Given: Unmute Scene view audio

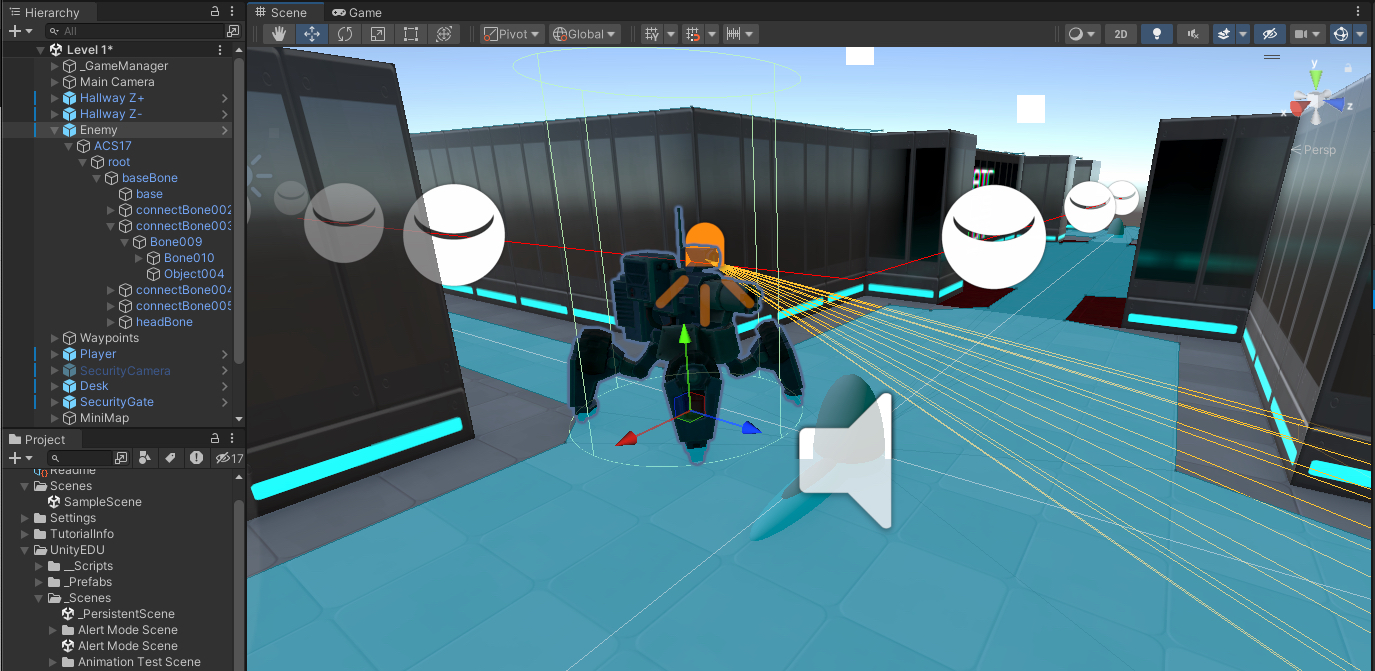Looking at the screenshot, I should coord(1192,33).
